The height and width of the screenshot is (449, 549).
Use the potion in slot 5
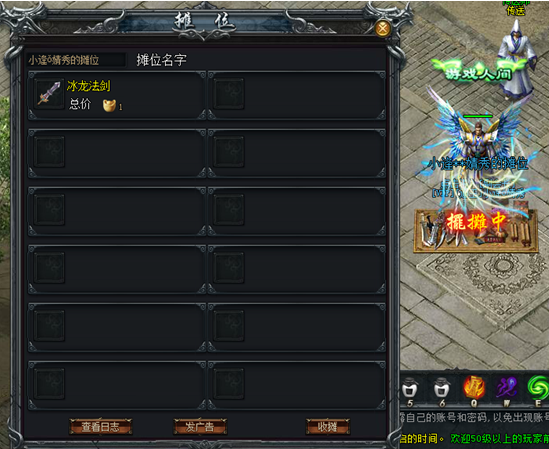click(x=409, y=388)
